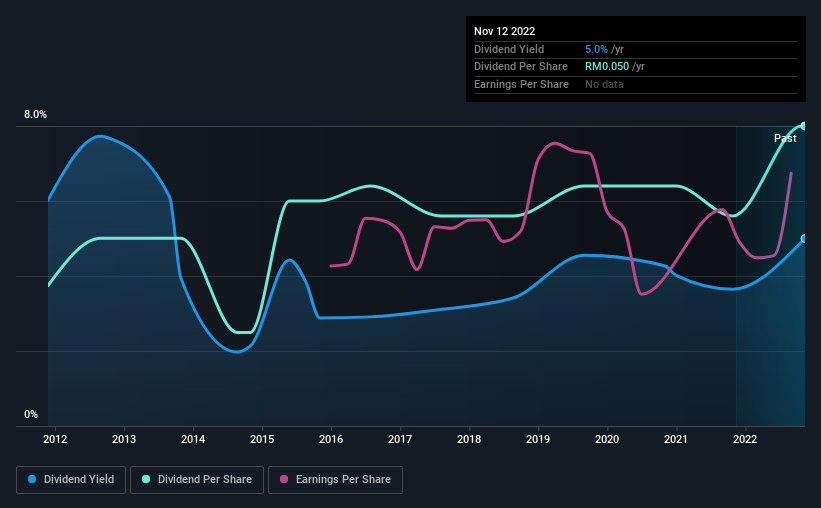This screenshot has width=821, height=508.
Task: Toggle the Earnings Per Share legend button
Action: pos(335,480)
